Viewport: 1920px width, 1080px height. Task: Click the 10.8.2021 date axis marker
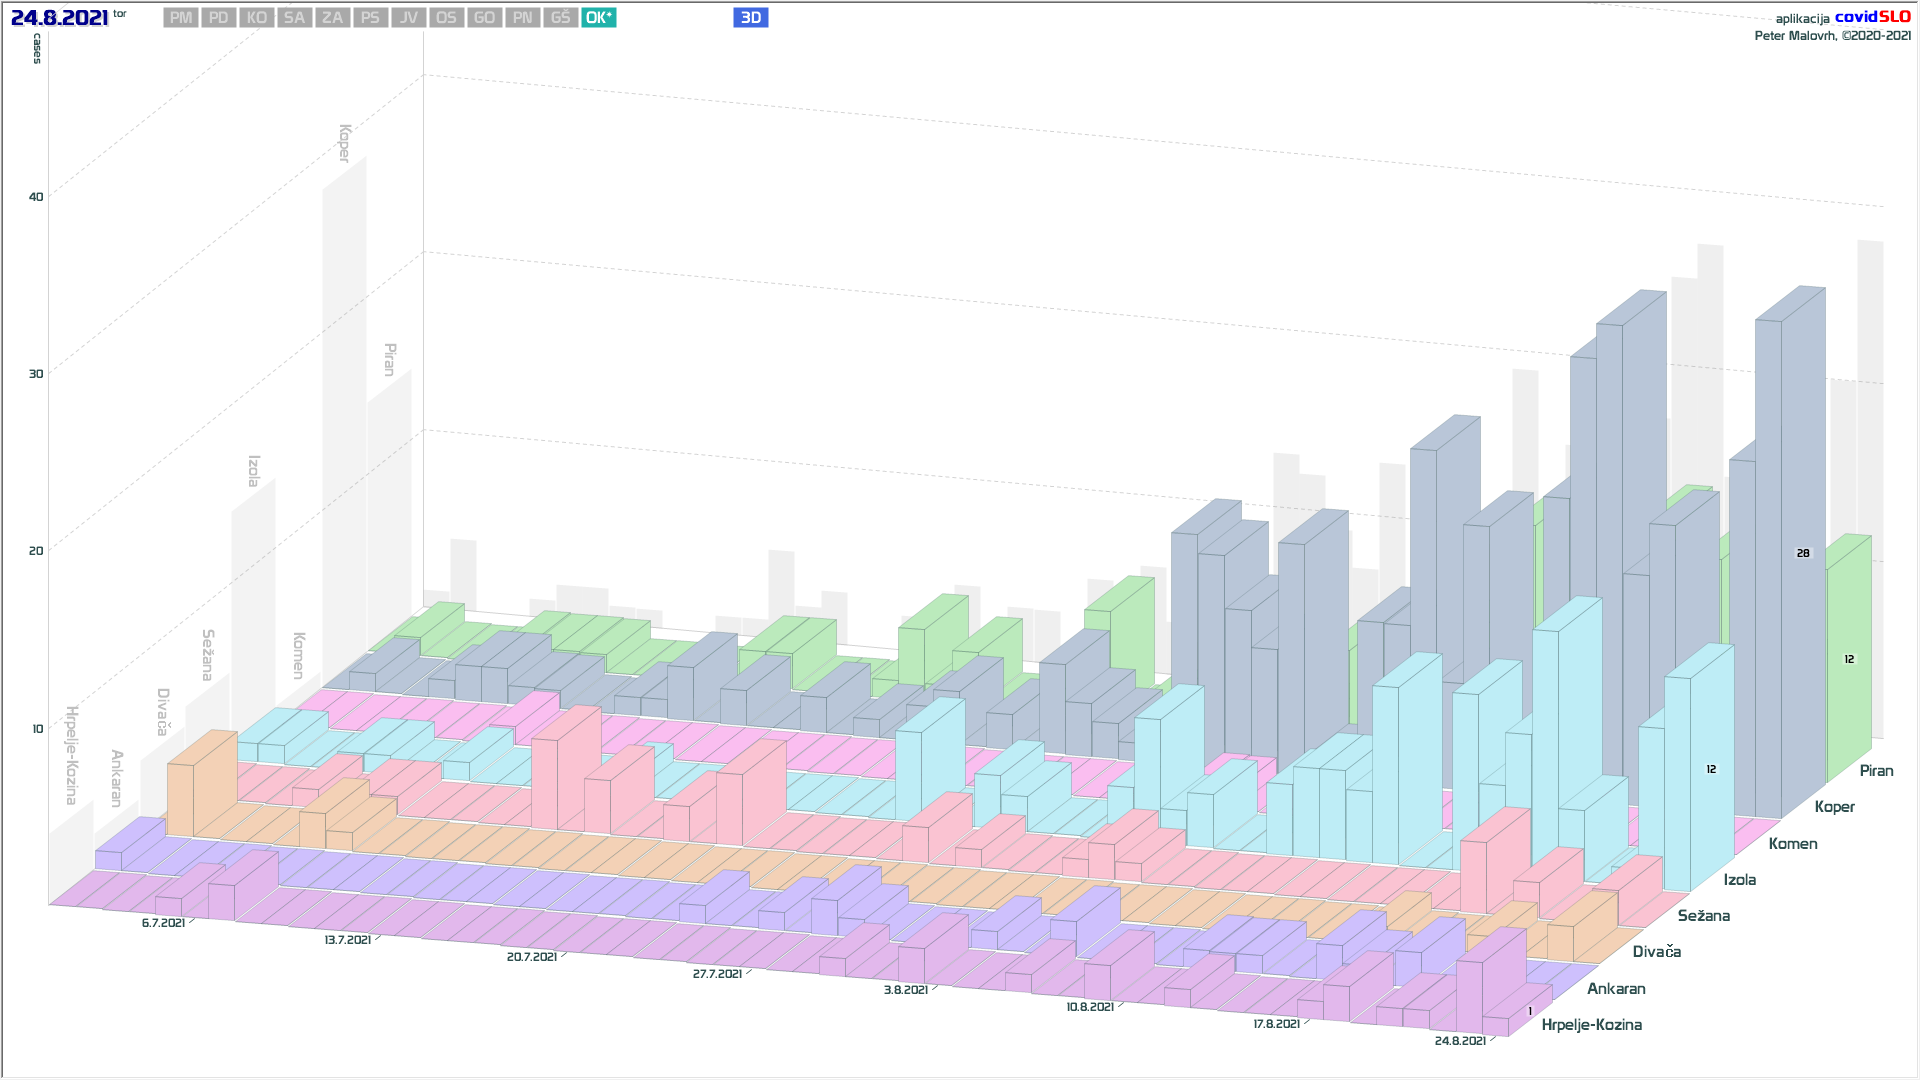pyautogui.click(x=1089, y=1007)
